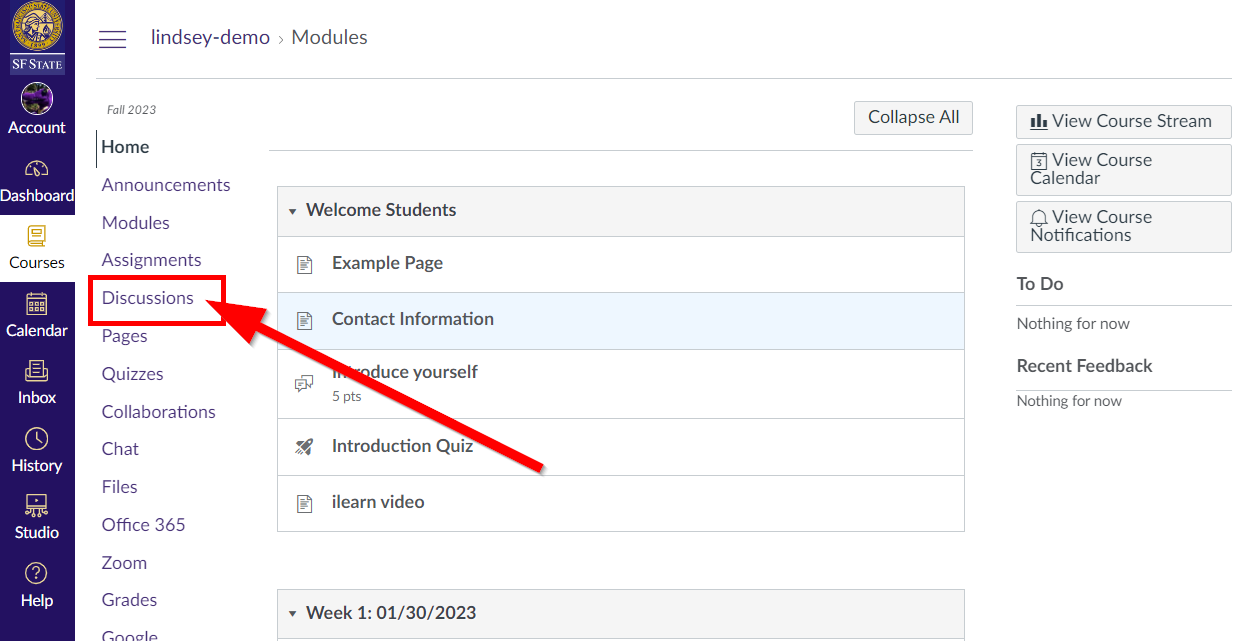Image resolution: width=1237 pixels, height=641 pixels.
Task: Open the Inbox icon
Action: [x=37, y=371]
